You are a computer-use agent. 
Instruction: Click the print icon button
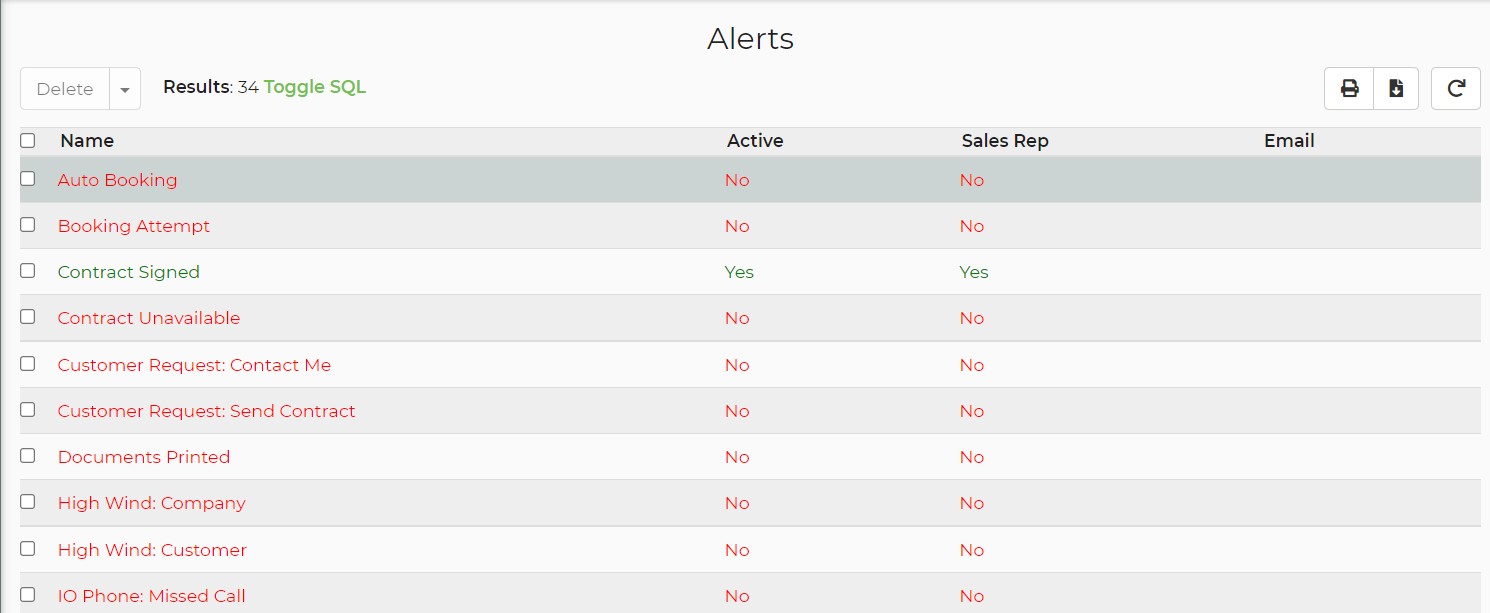(x=1349, y=89)
